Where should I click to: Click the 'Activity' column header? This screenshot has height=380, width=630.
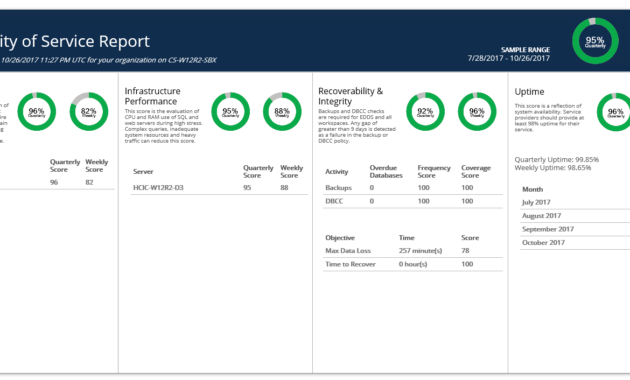click(336, 172)
